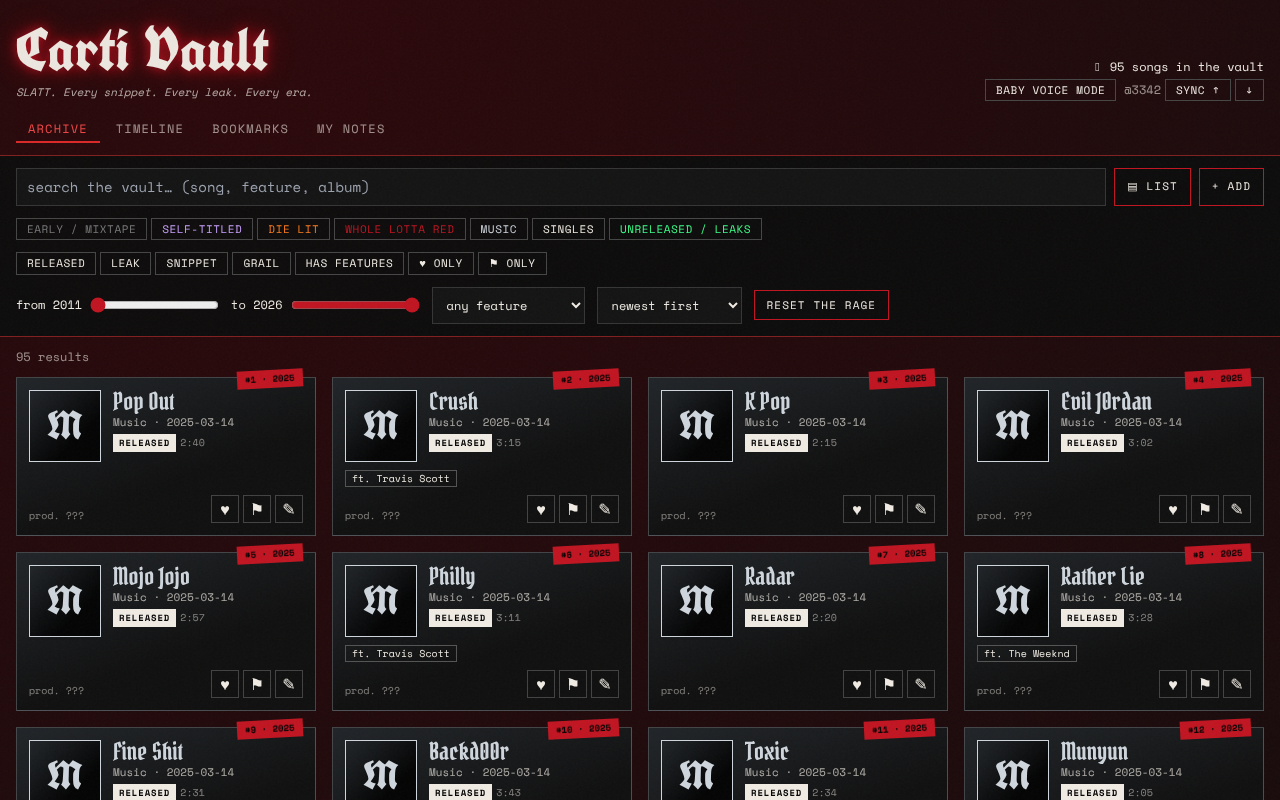The width and height of the screenshot is (1280, 800).
Task: Edit note for K Pop
Action: (x=921, y=509)
